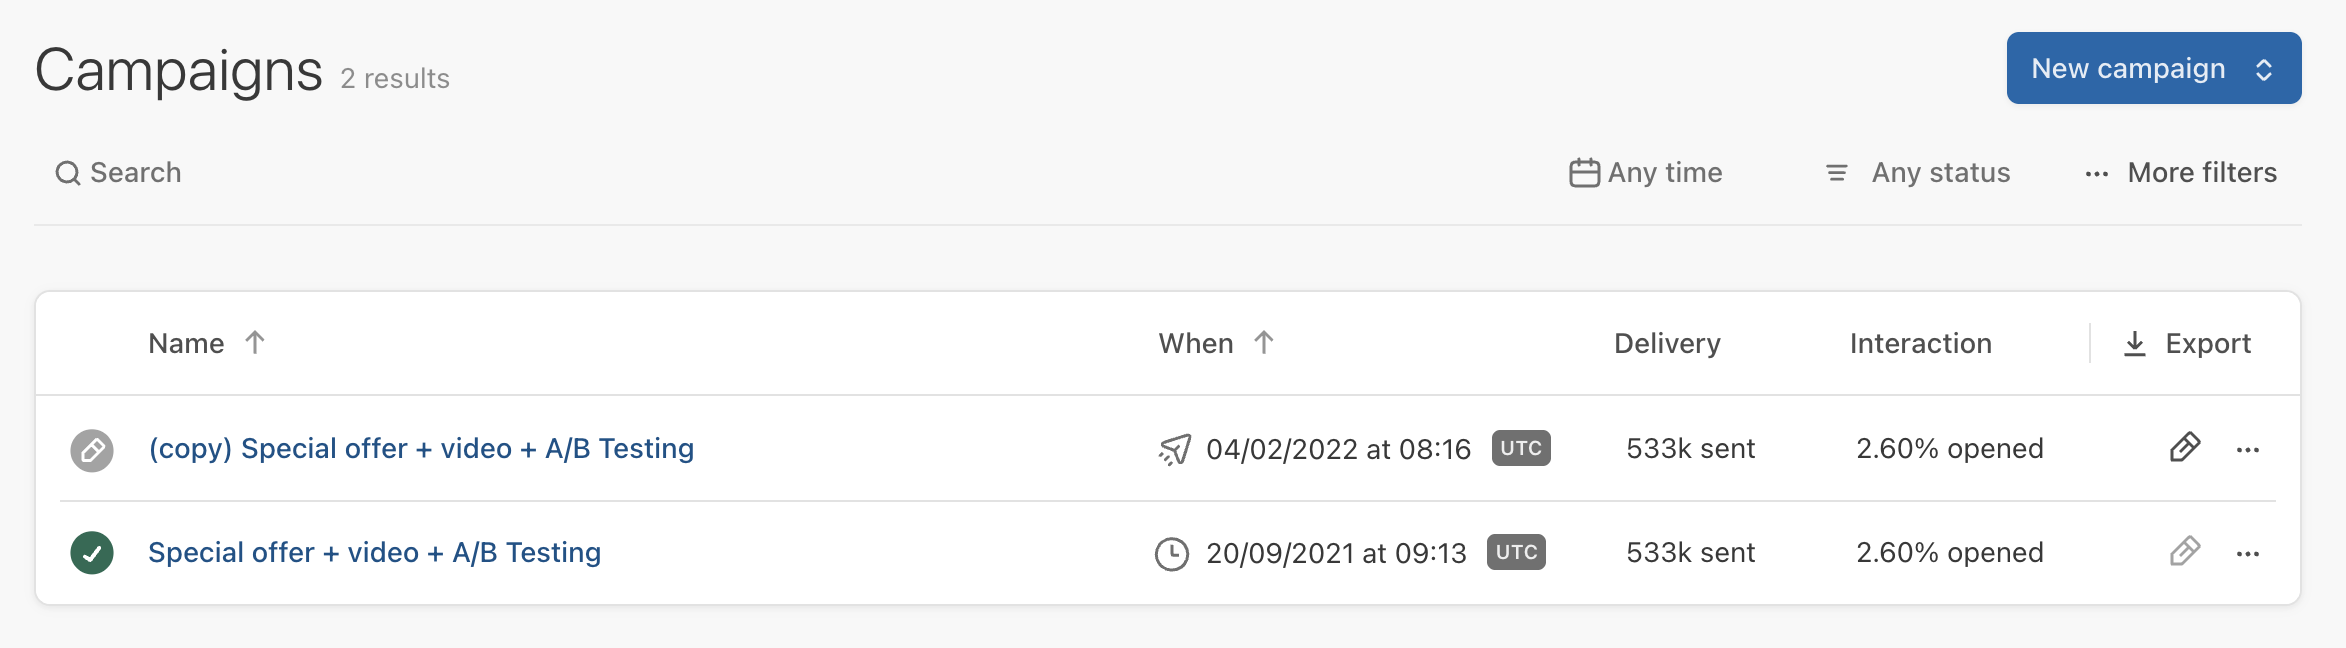The width and height of the screenshot is (2346, 648).
Task: Open more options for the (copy) campaign
Action: pyautogui.click(x=2248, y=450)
